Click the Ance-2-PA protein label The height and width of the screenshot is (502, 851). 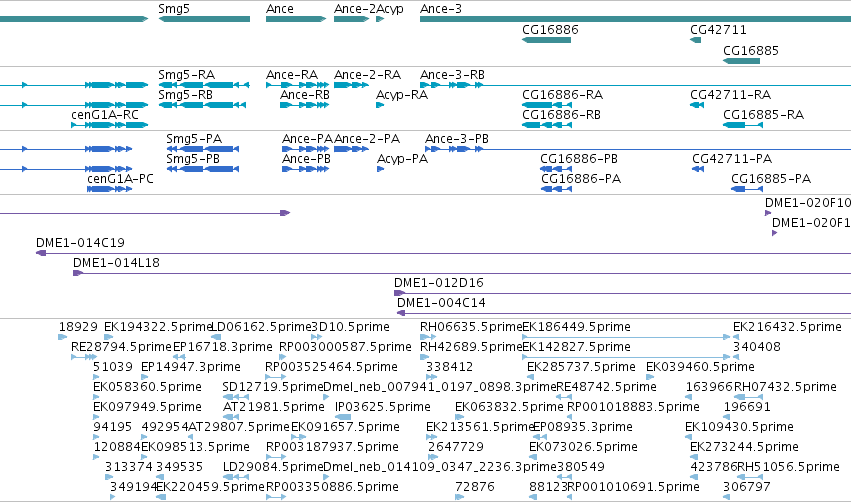[367, 138]
